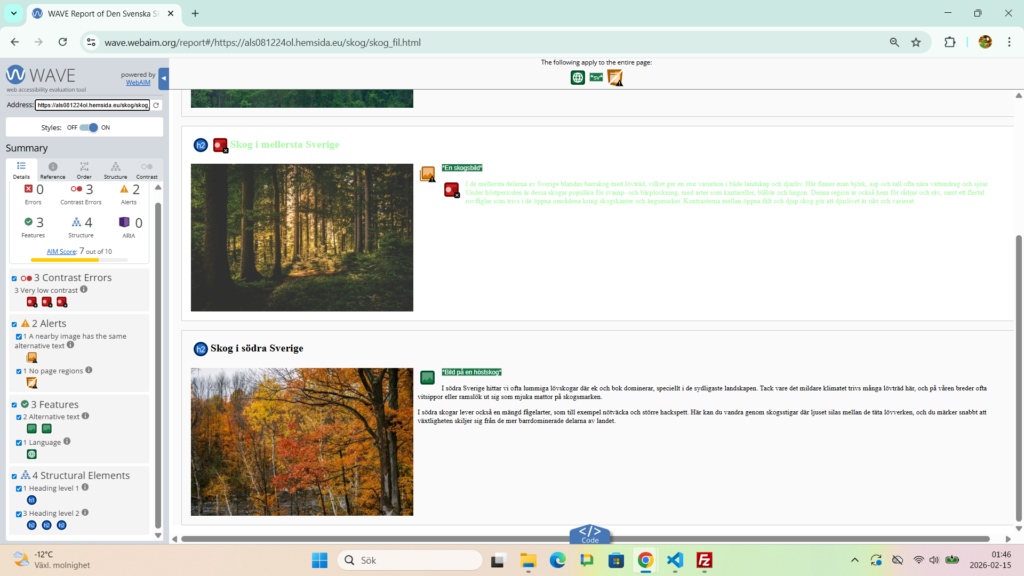Click the contrast error icon beside "Skog i mellersta Sverige"
The width and height of the screenshot is (1024, 576).
point(220,146)
